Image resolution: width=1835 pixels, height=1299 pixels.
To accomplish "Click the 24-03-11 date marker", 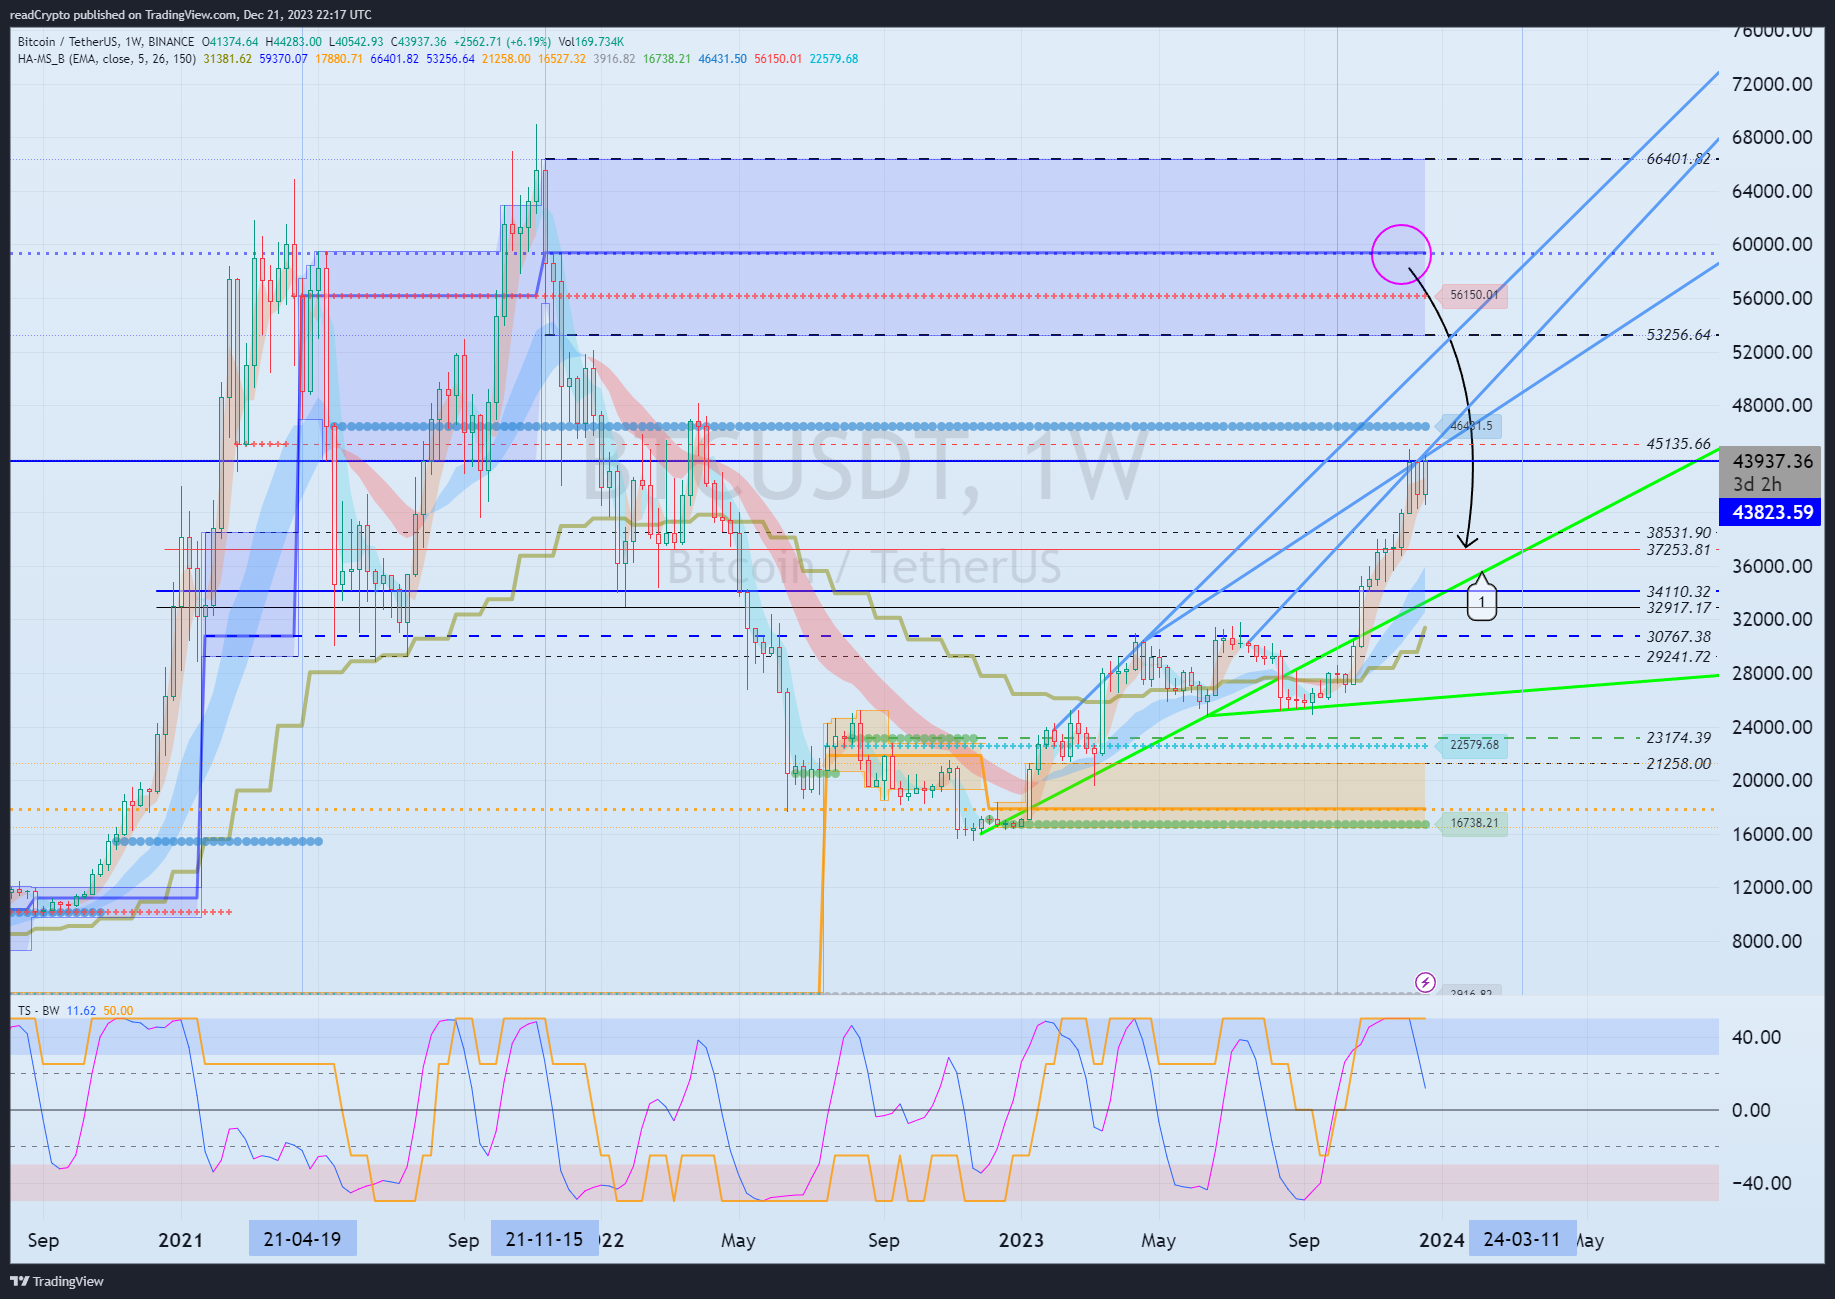I will 1522,1240.
